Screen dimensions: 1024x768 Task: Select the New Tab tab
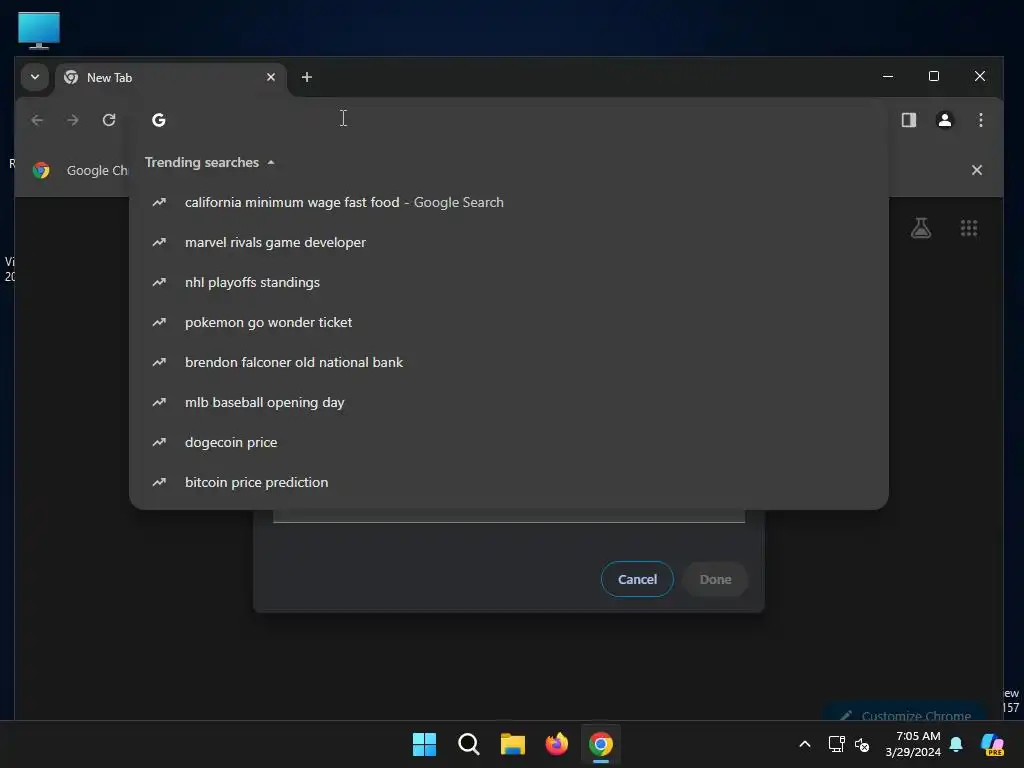click(x=171, y=78)
